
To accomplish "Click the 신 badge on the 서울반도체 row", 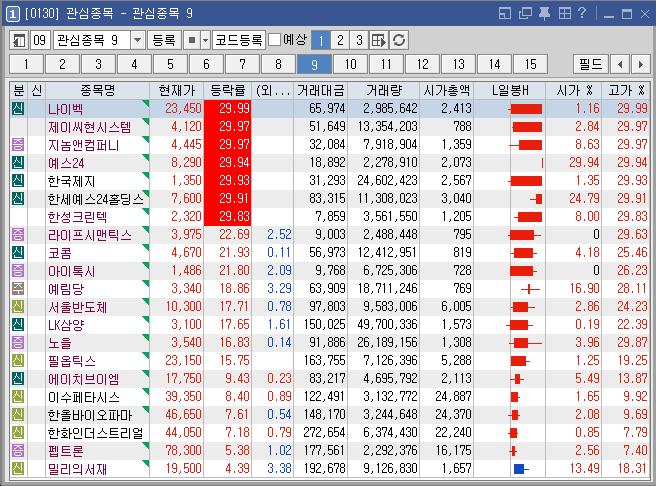I will tap(18, 307).
